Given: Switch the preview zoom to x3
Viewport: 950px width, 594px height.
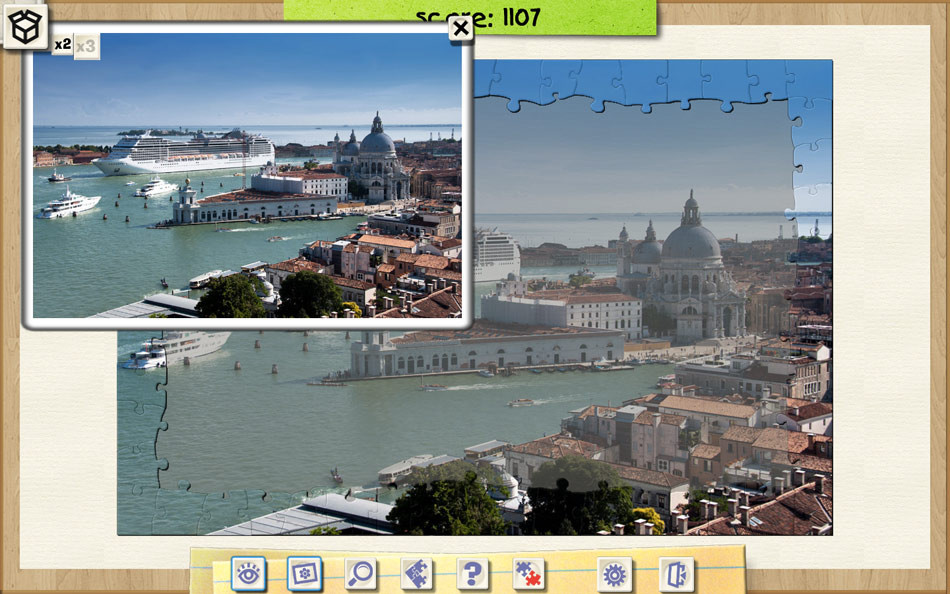Looking at the screenshot, I should pos(87,46).
